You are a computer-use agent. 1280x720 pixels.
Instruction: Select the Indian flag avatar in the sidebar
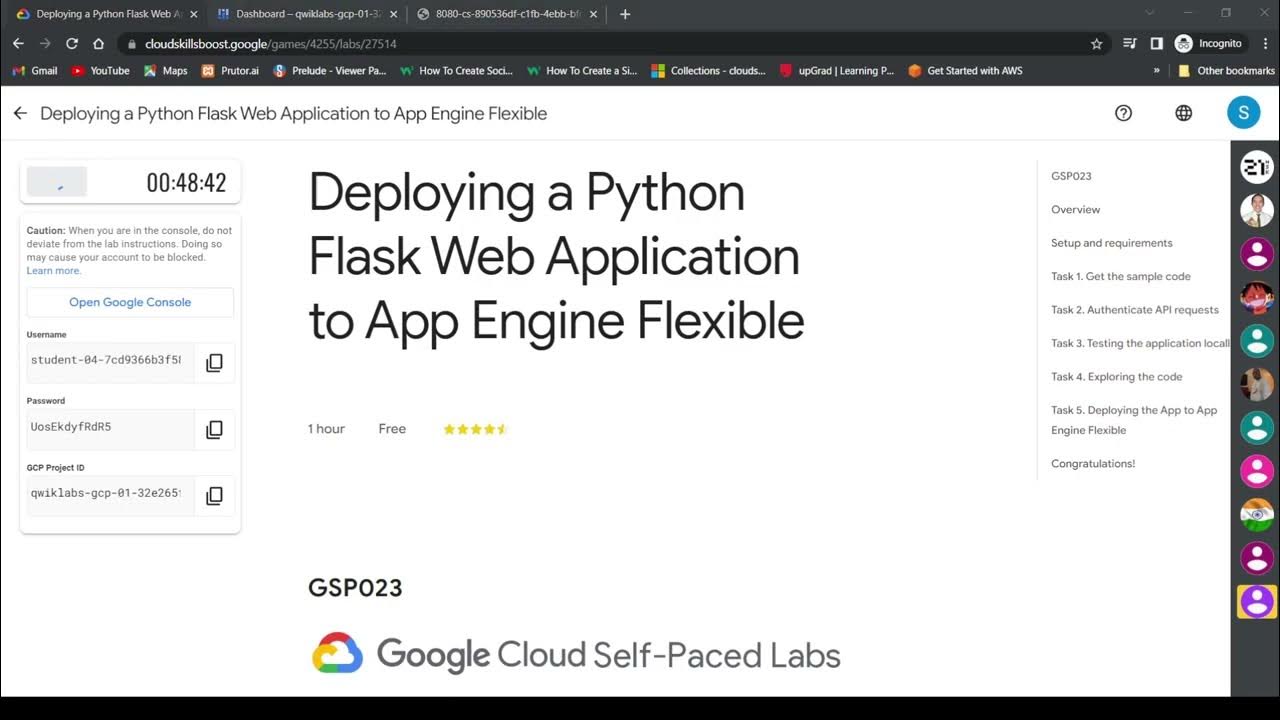tap(1257, 515)
